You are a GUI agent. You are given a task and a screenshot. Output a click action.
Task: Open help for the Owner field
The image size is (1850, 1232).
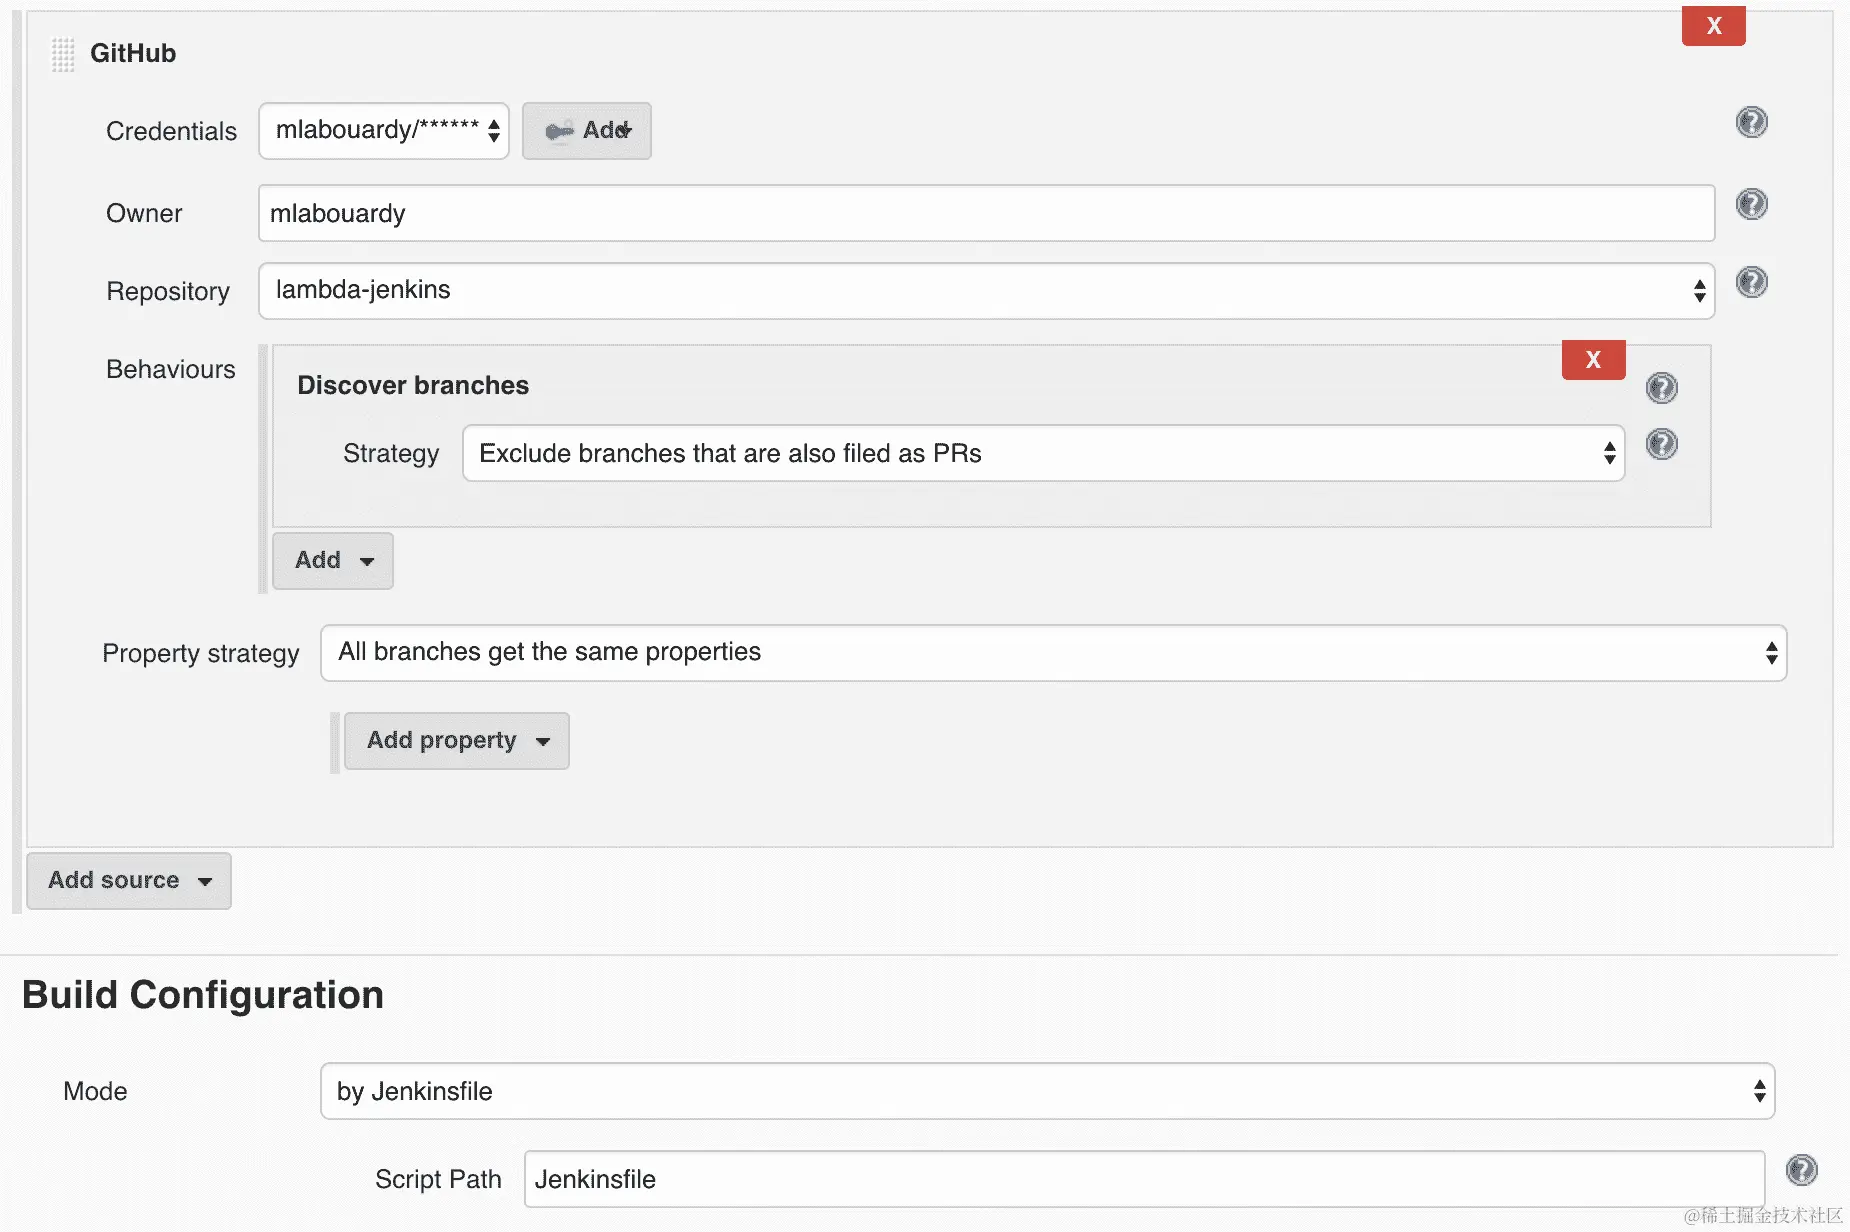[x=1751, y=205]
